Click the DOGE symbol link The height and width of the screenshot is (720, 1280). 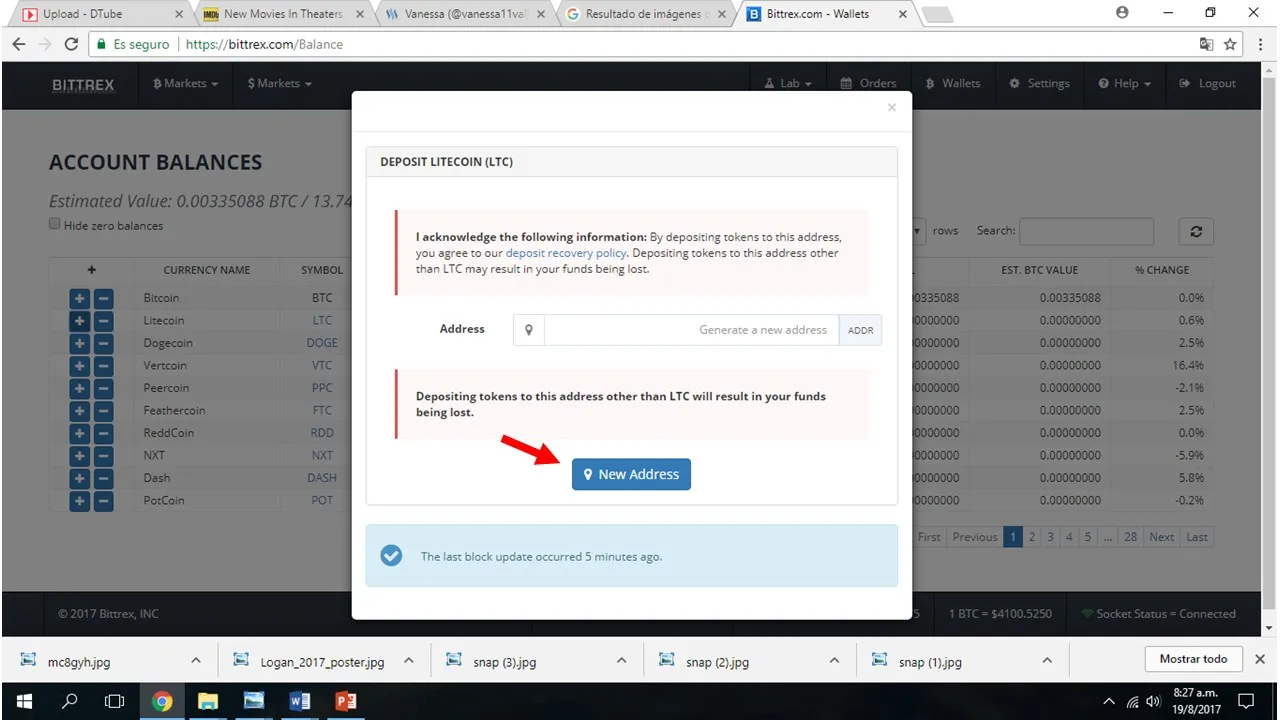click(322, 343)
